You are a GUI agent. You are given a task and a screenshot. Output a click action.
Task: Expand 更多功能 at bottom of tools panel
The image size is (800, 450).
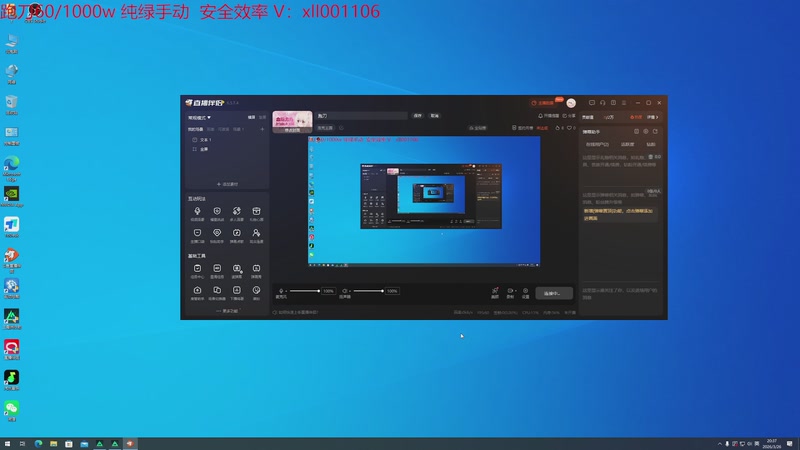click(227, 311)
